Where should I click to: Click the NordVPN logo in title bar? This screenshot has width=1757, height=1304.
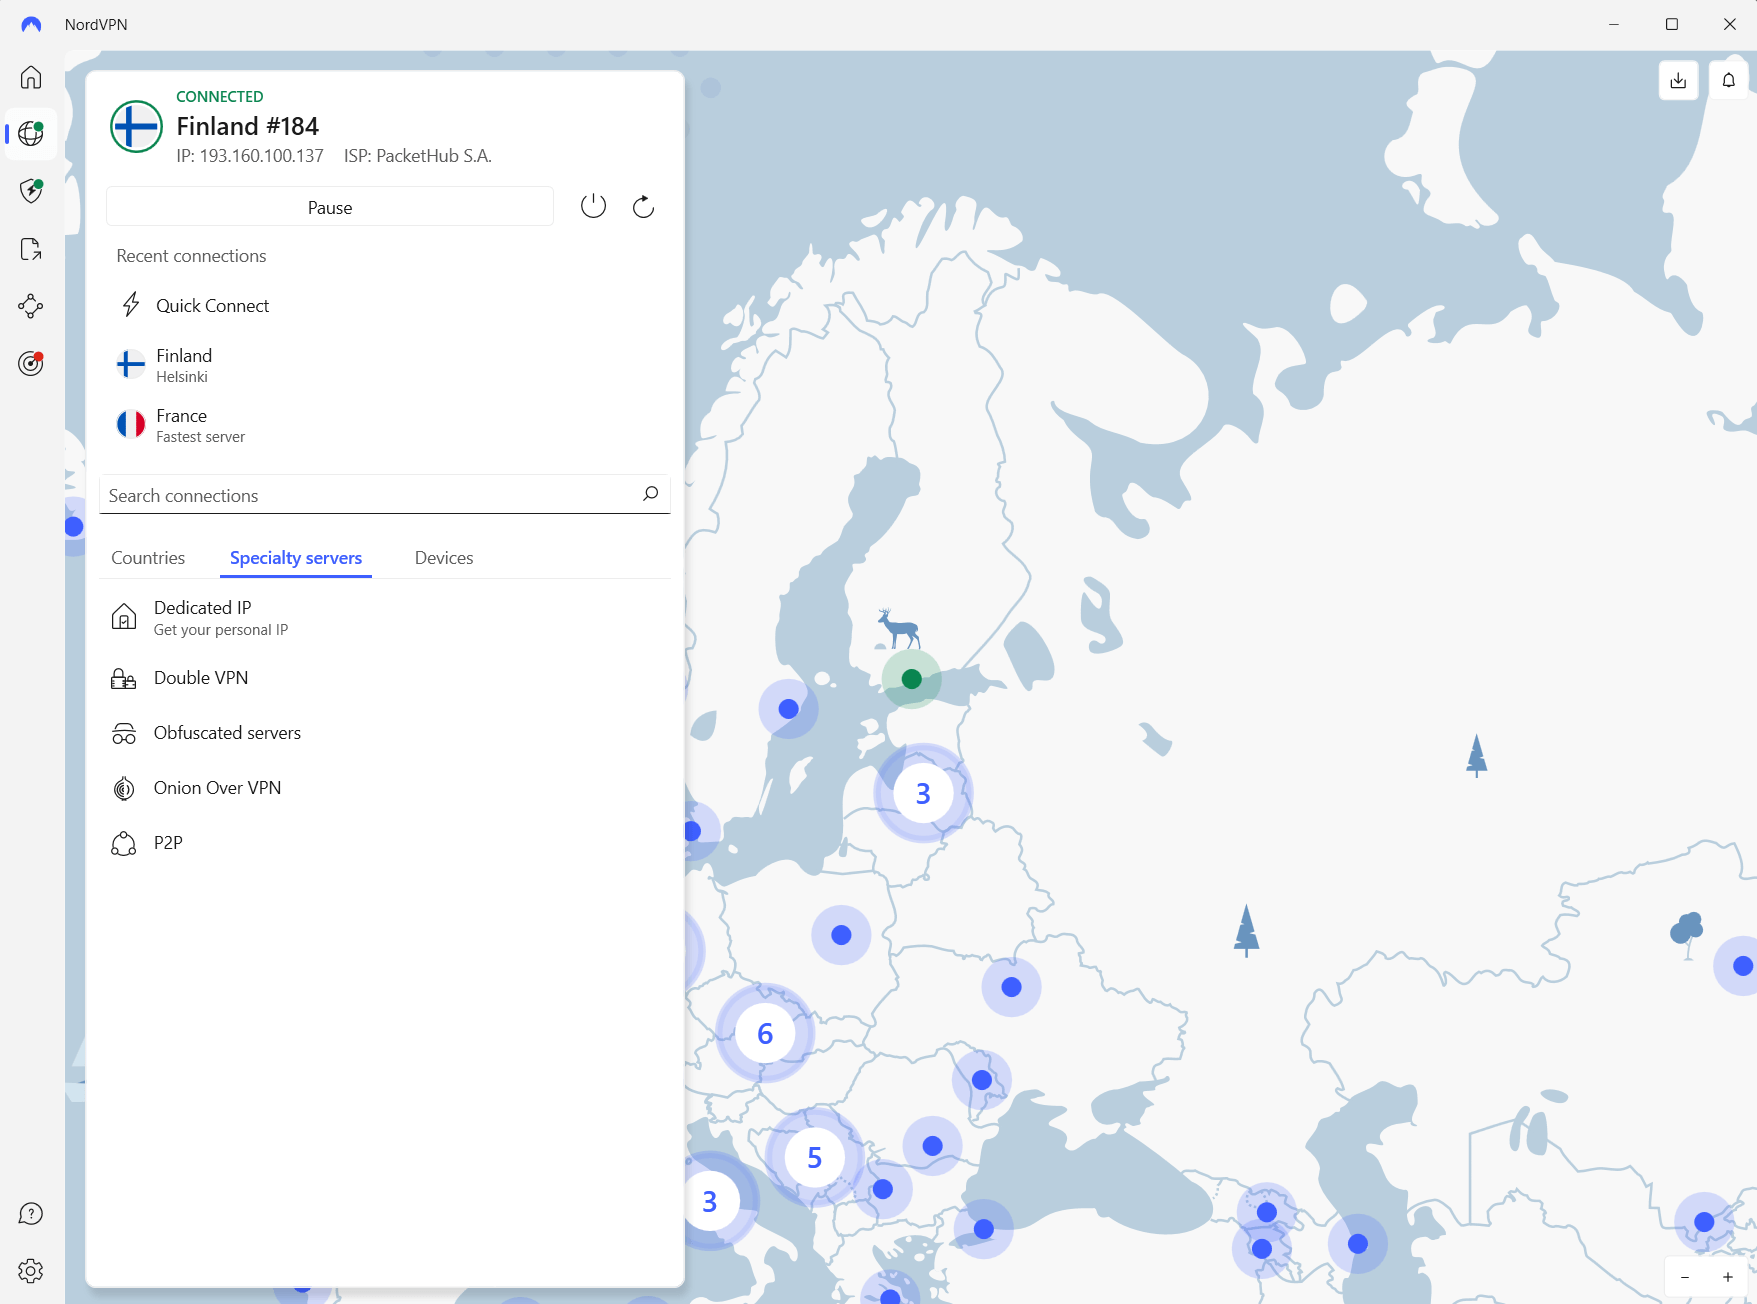31,24
